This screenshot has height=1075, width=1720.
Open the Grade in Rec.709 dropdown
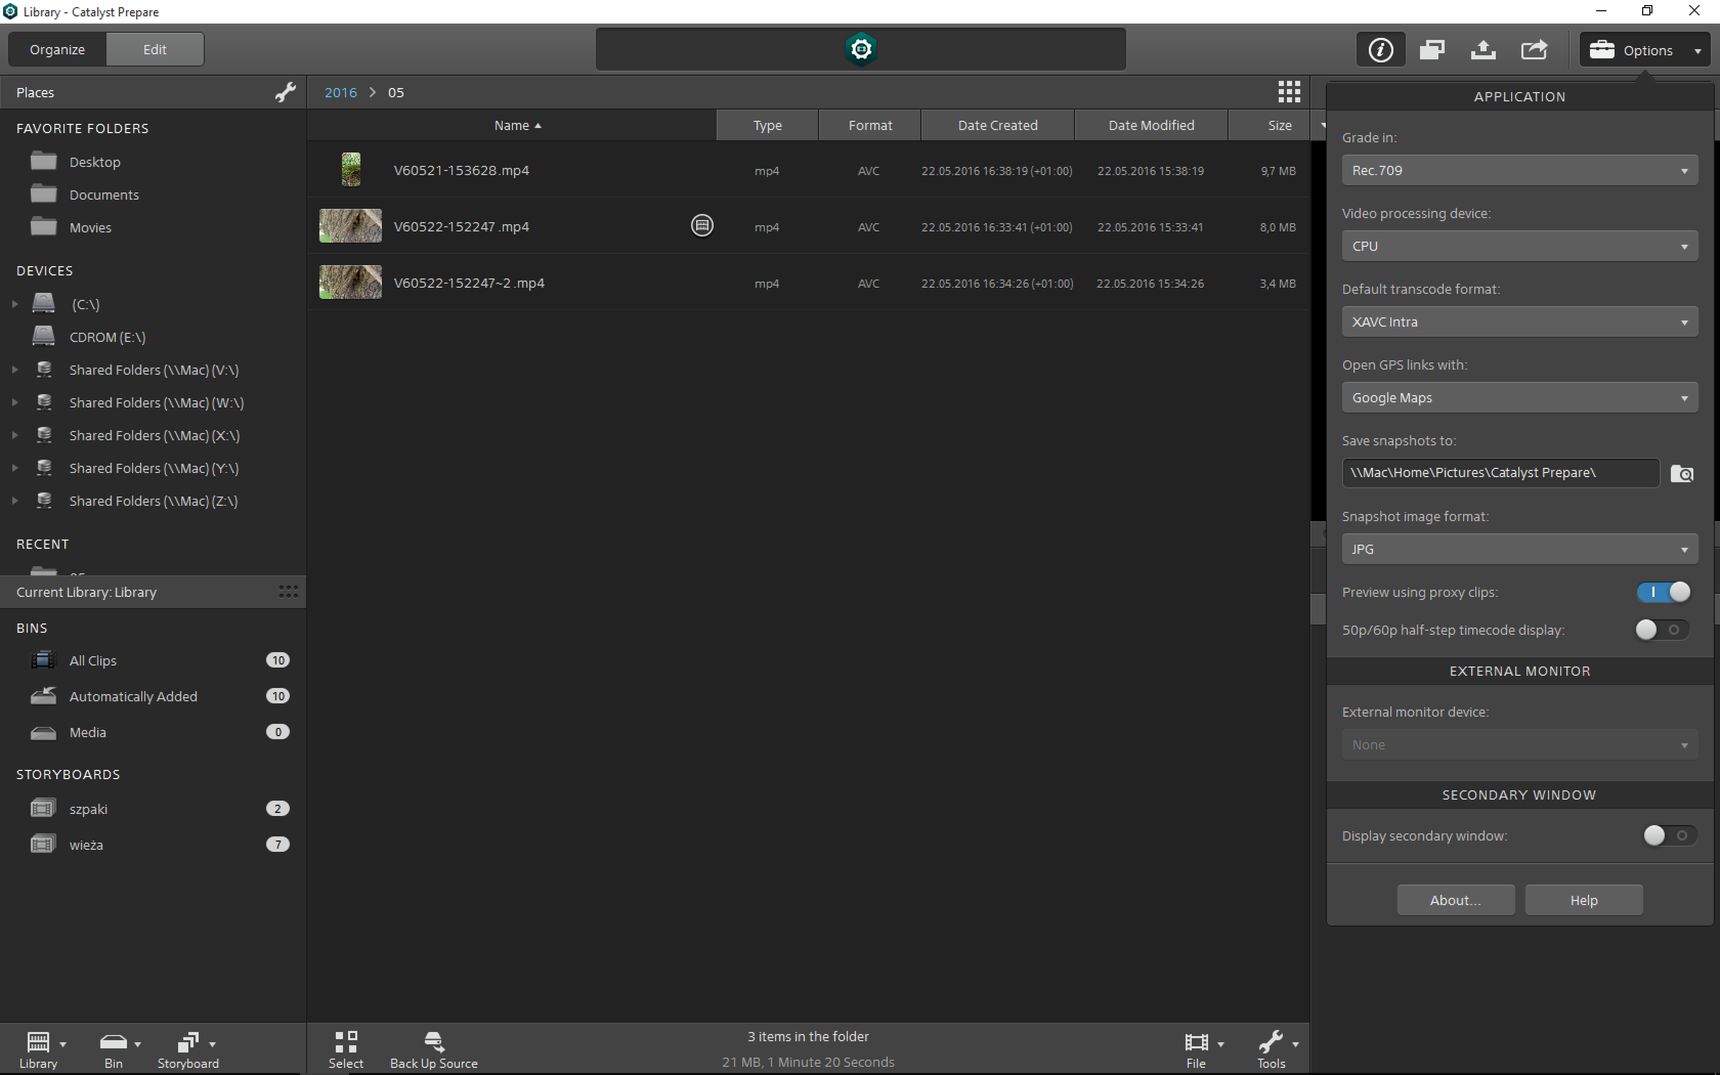pyautogui.click(x=1519, y=170)
